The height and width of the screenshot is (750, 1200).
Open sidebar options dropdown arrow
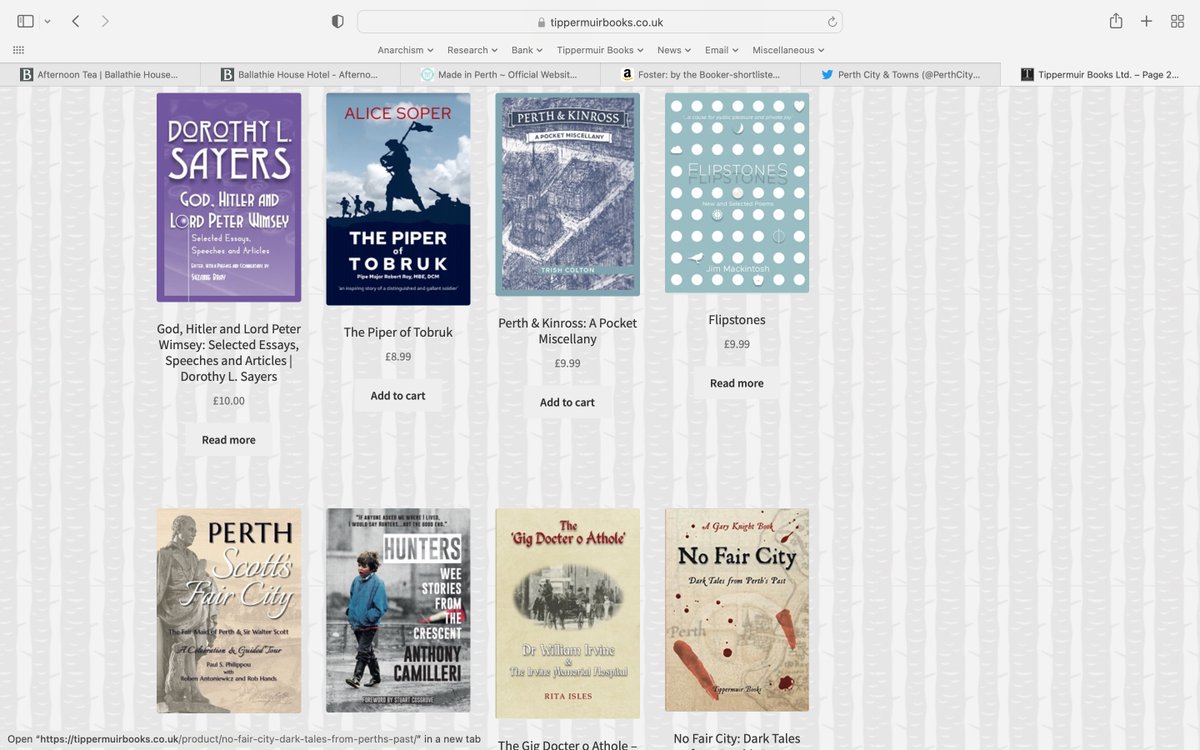(47, 21)
